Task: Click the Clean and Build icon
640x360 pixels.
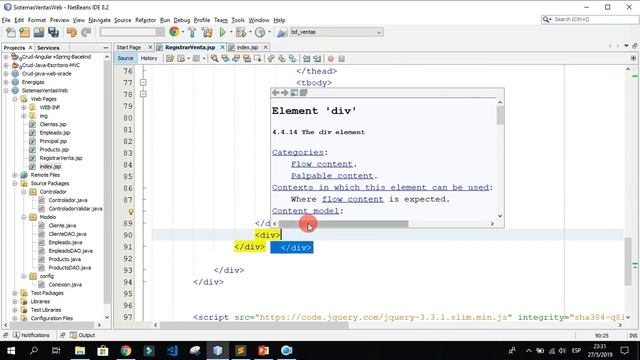Action: [x=207, y=32]
